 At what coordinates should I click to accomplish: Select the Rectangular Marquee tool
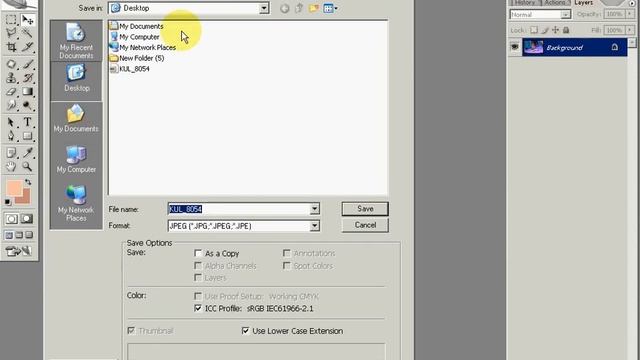coord(11,20)
